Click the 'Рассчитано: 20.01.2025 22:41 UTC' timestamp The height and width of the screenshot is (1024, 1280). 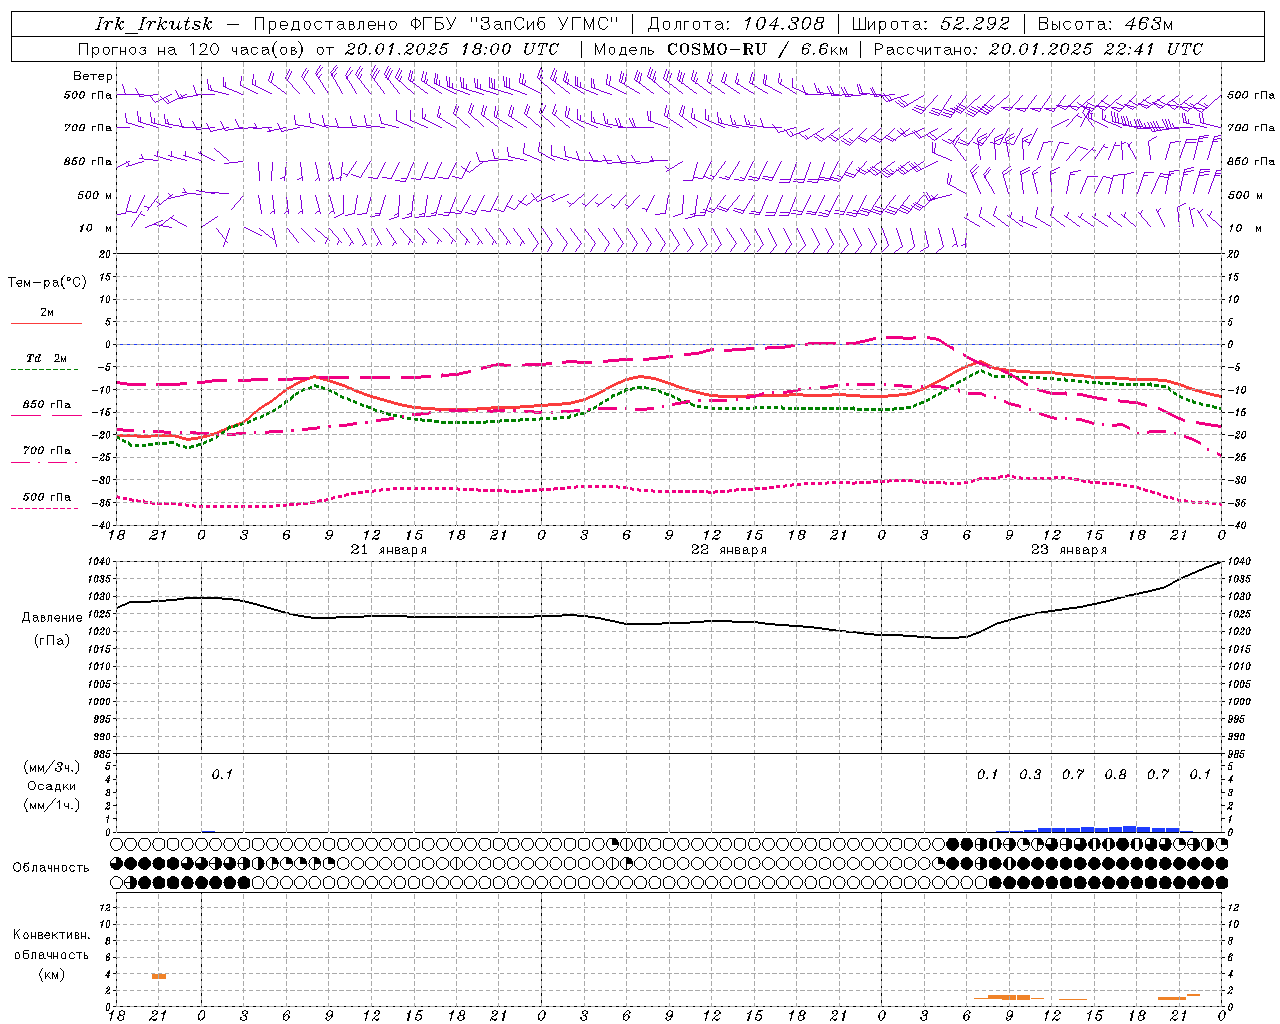pos(1038,49)
